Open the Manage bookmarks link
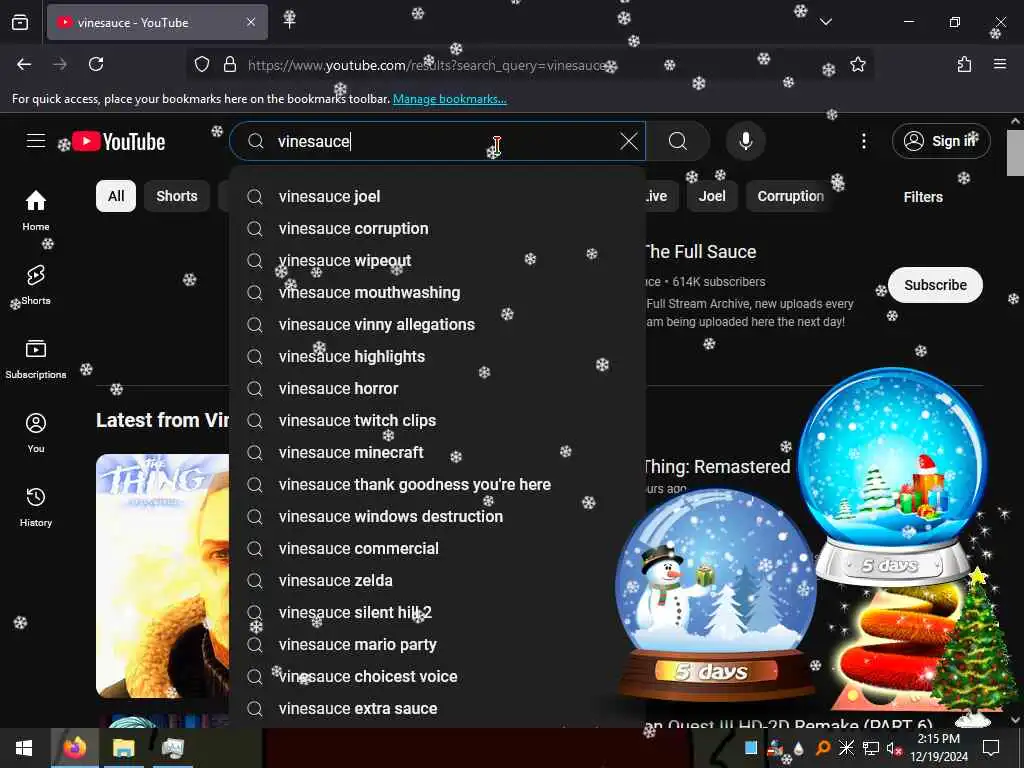The width and height of the screenshot is (1024, 768). pos(449,99)
